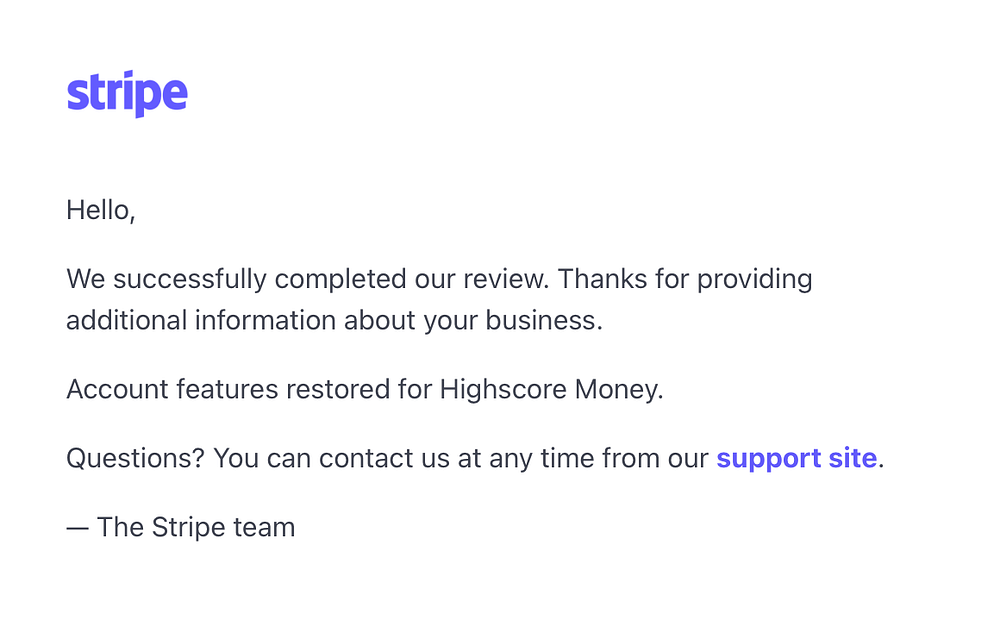The image size is (1000, 621).
Task: Click the word "additional" on the second line
Action: pos(126,320)
